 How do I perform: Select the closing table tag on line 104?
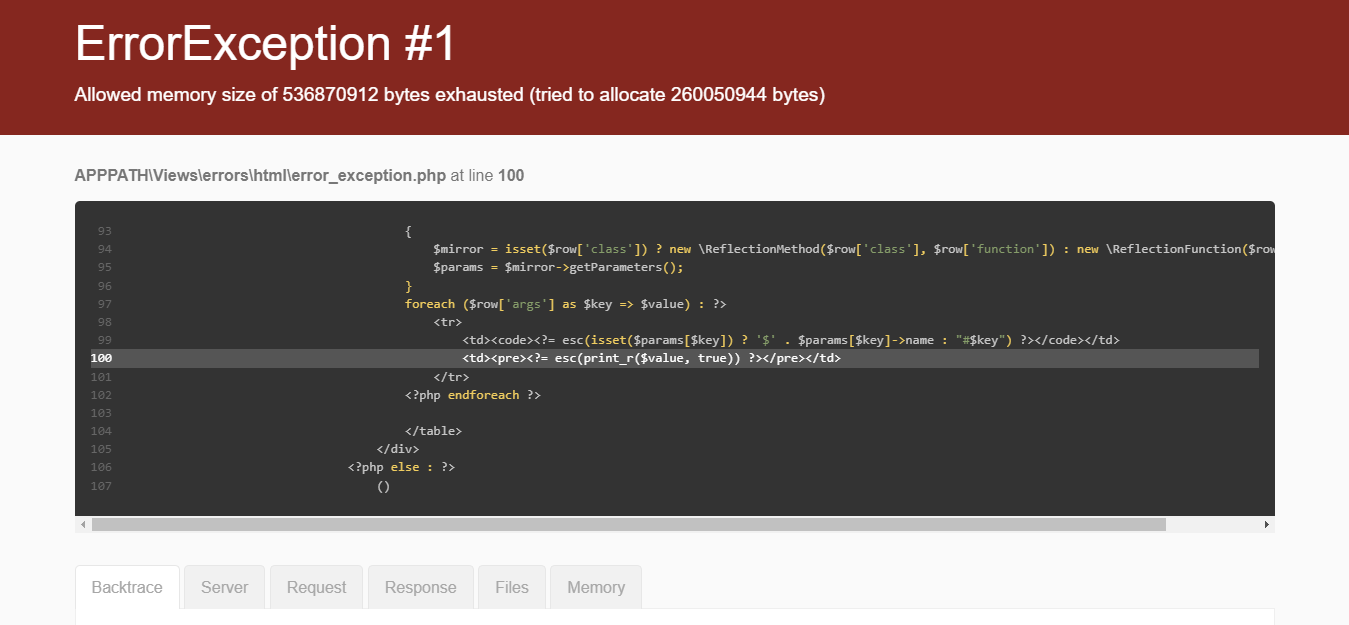[x=434, y=430]
